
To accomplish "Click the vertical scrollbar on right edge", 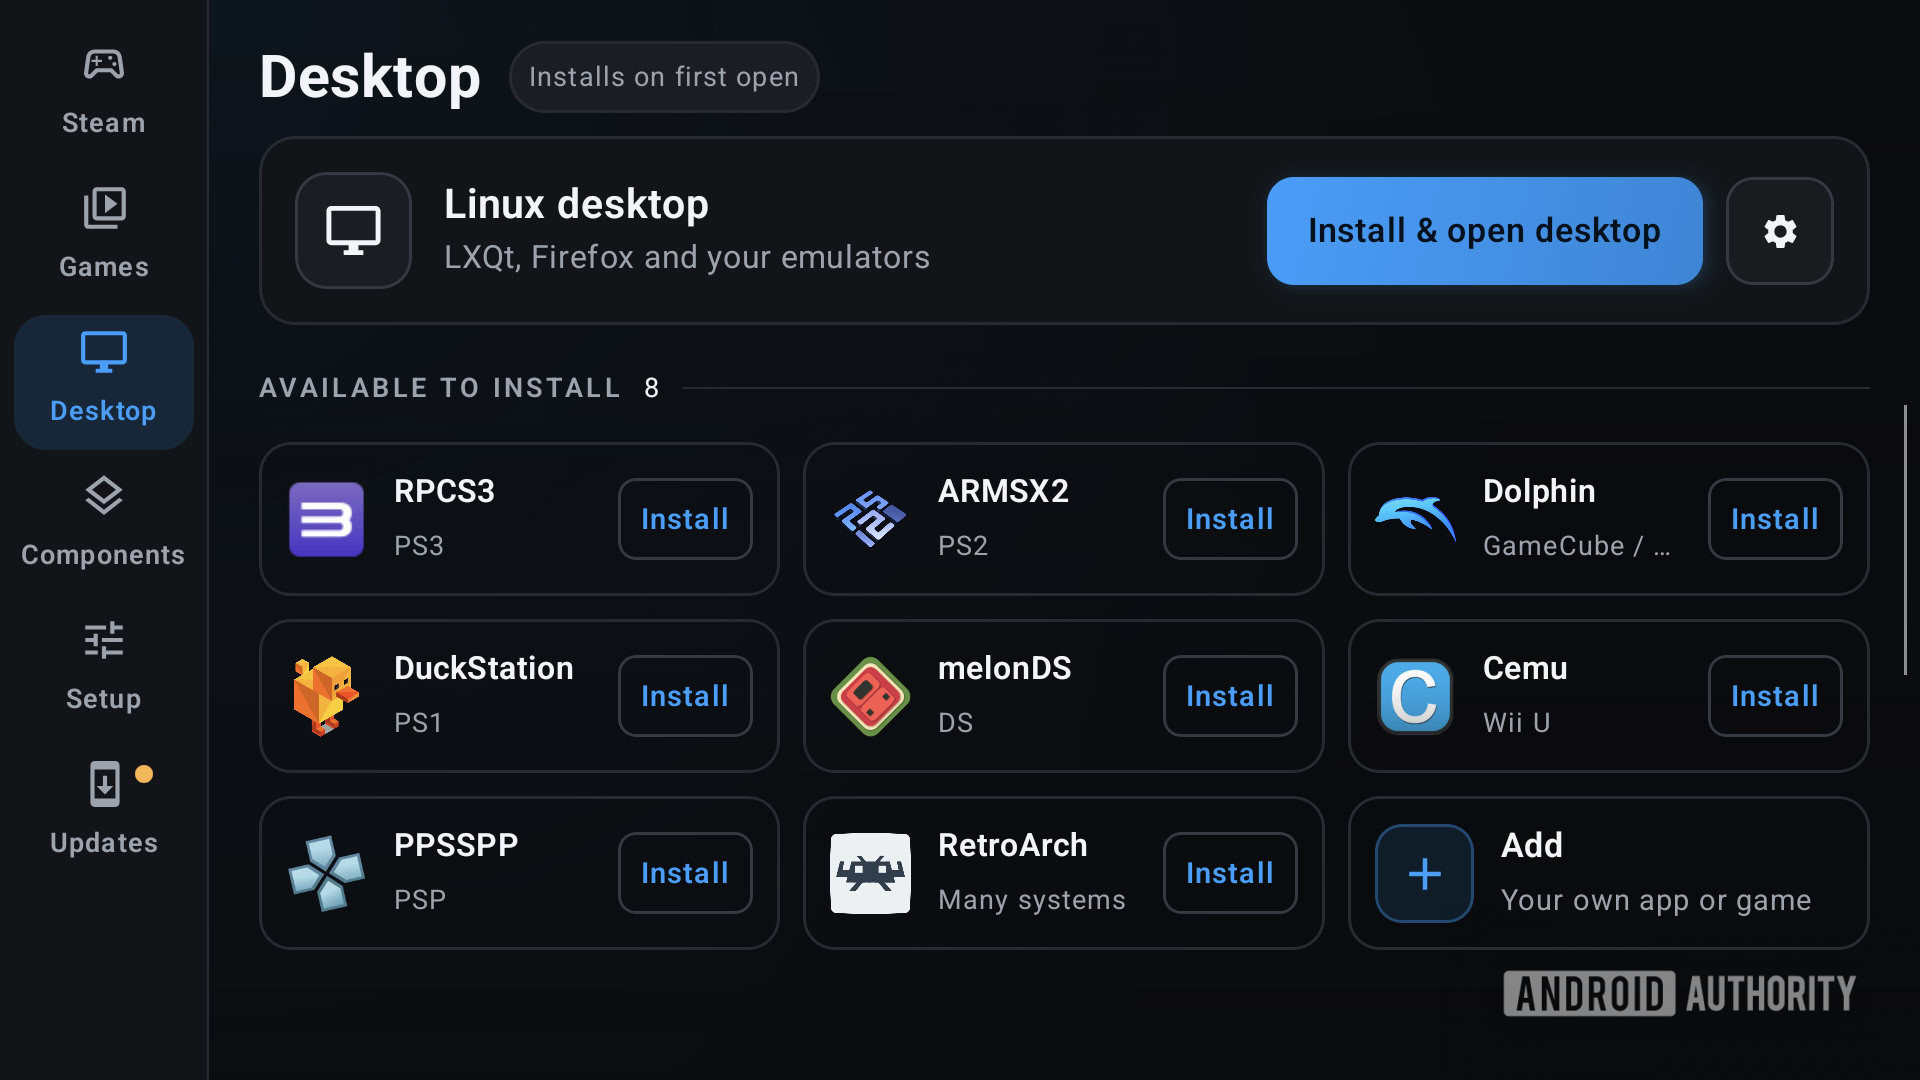I will pos(1905,540).
